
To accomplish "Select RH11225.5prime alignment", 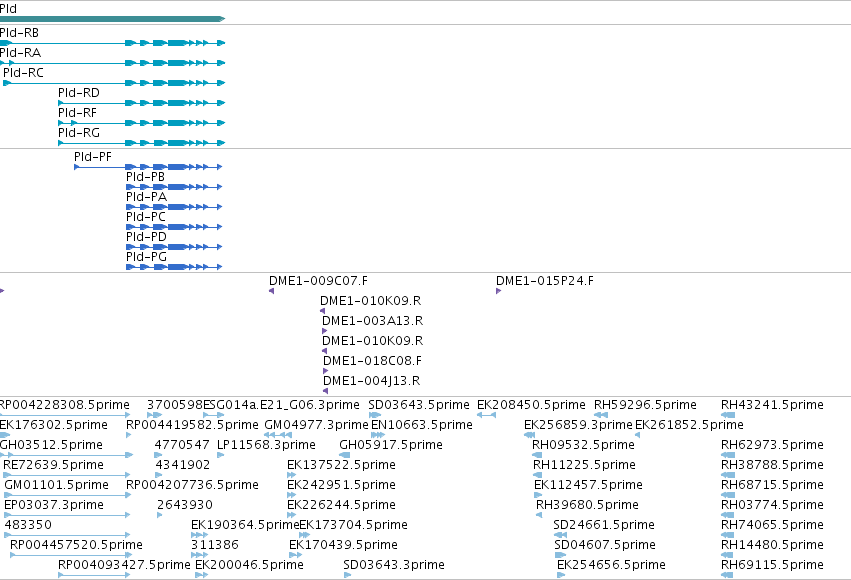I will point(585,466).
